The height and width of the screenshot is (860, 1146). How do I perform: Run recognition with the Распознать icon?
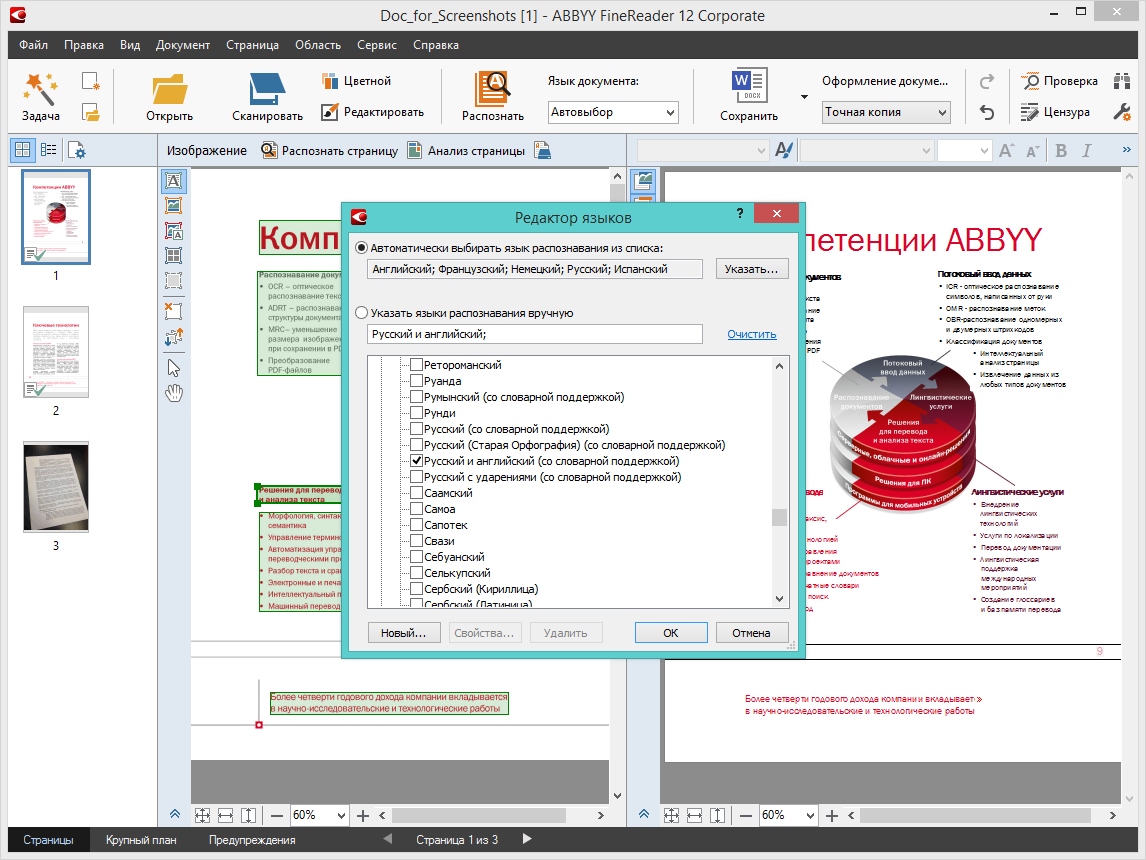pos(493,89)
